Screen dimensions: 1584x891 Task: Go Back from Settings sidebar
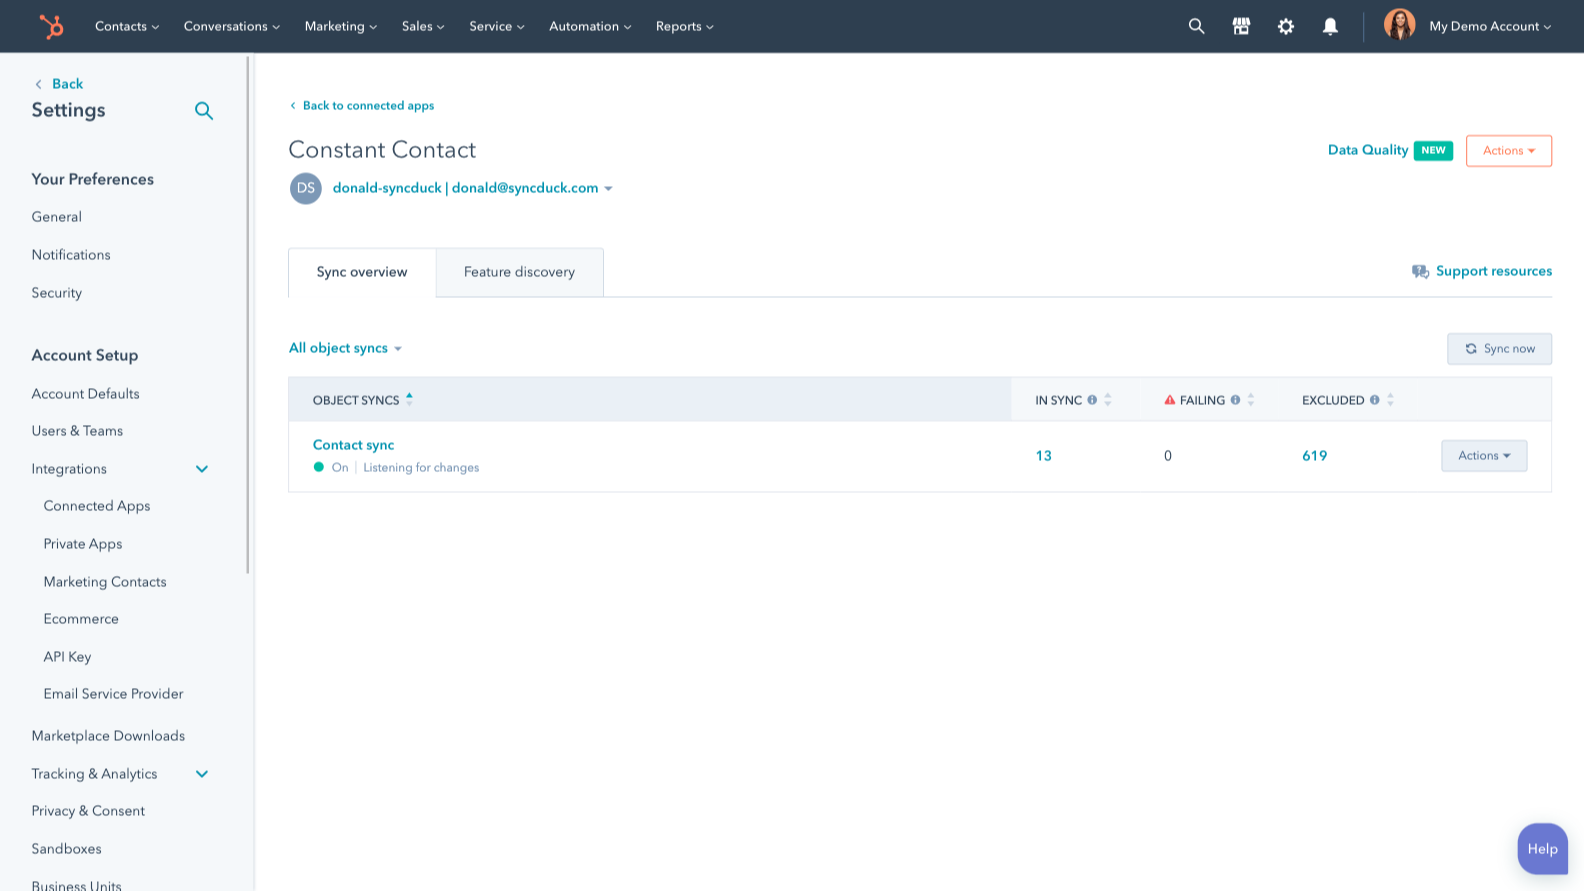click(x=58, y=84)
